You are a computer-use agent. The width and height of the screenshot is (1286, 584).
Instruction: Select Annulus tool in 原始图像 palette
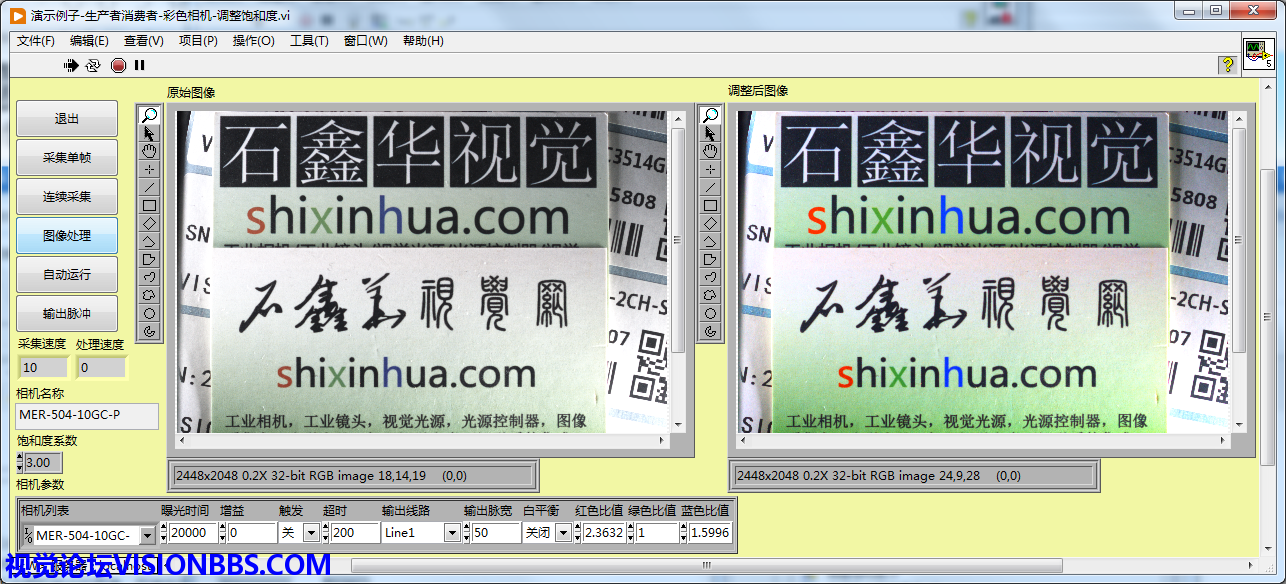[x=149, y=331]
